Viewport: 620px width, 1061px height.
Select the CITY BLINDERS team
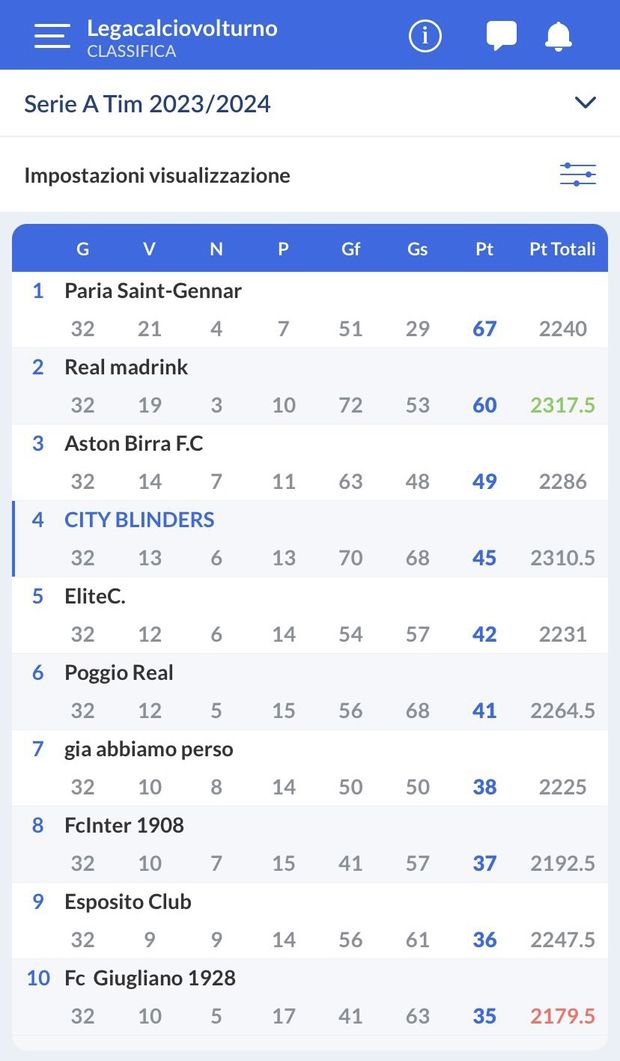139,520
